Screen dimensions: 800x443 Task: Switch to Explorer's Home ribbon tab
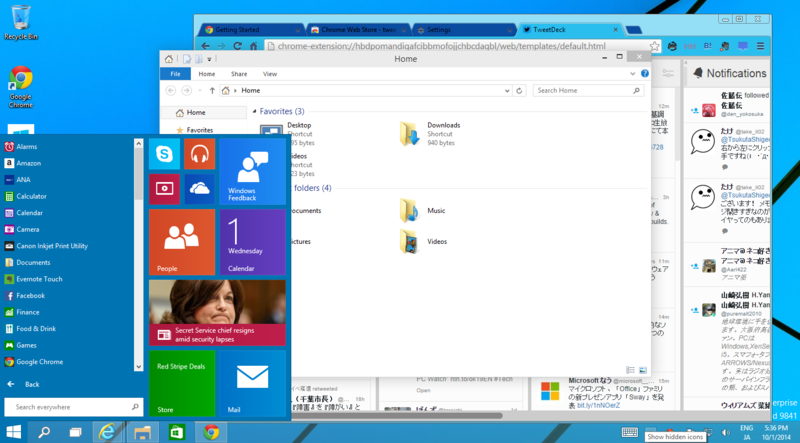pos(207,74)
